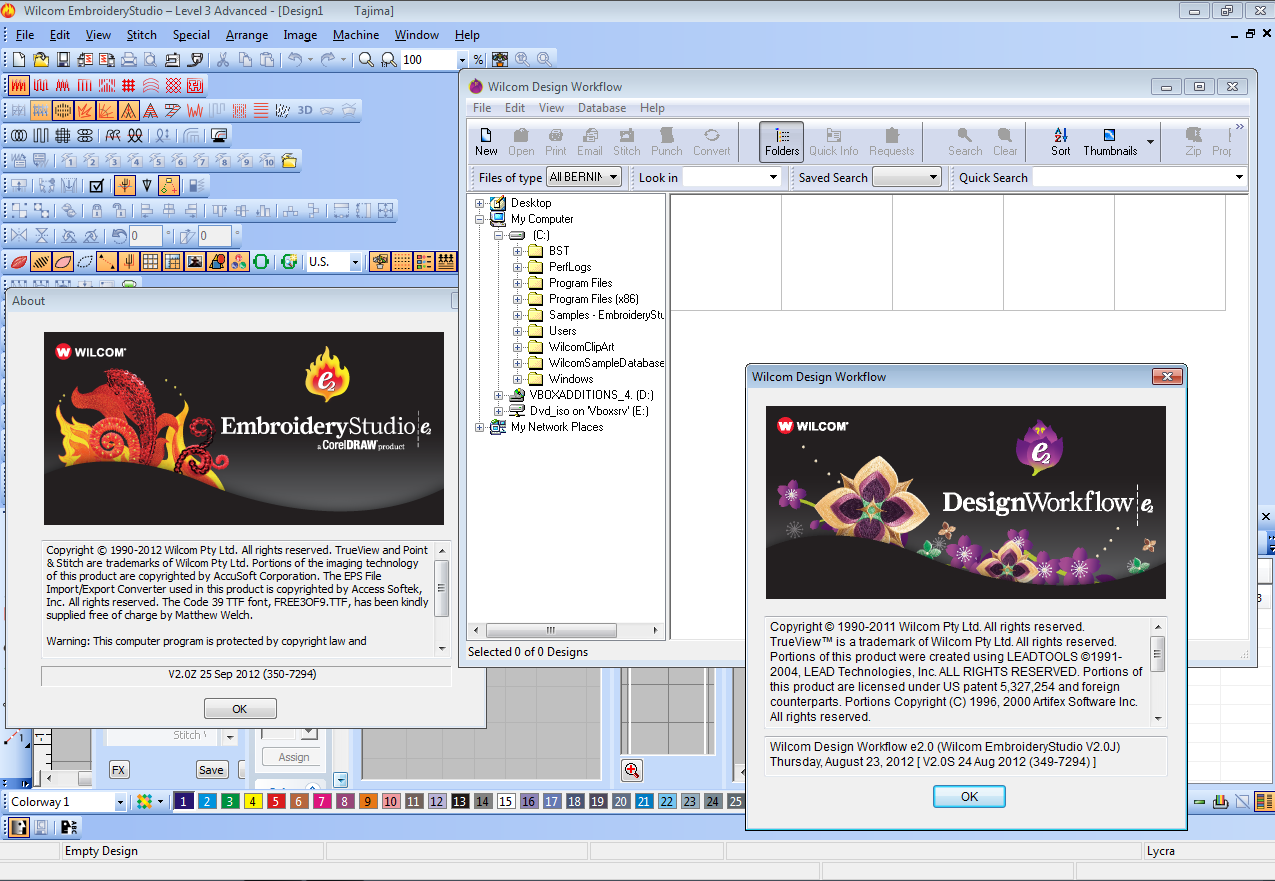Click the Save button below Stitch field

(211, 770)
